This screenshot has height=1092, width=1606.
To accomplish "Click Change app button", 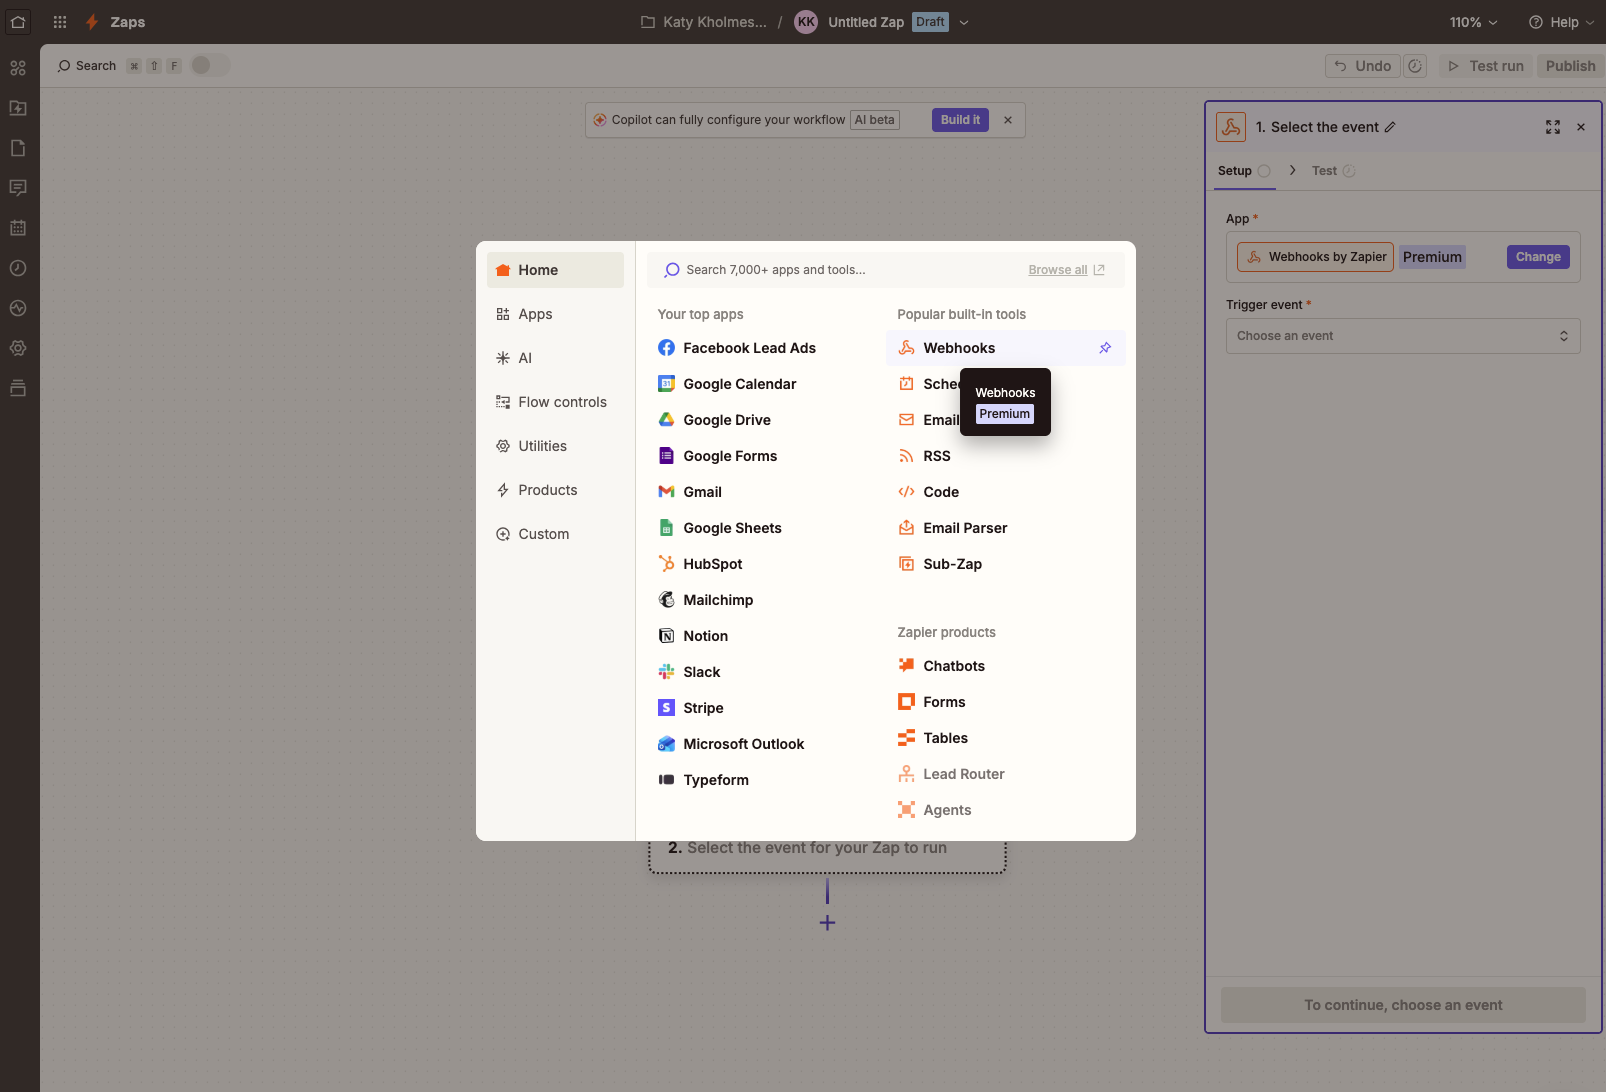I will pyautogui.click(x=1538, y=257).
